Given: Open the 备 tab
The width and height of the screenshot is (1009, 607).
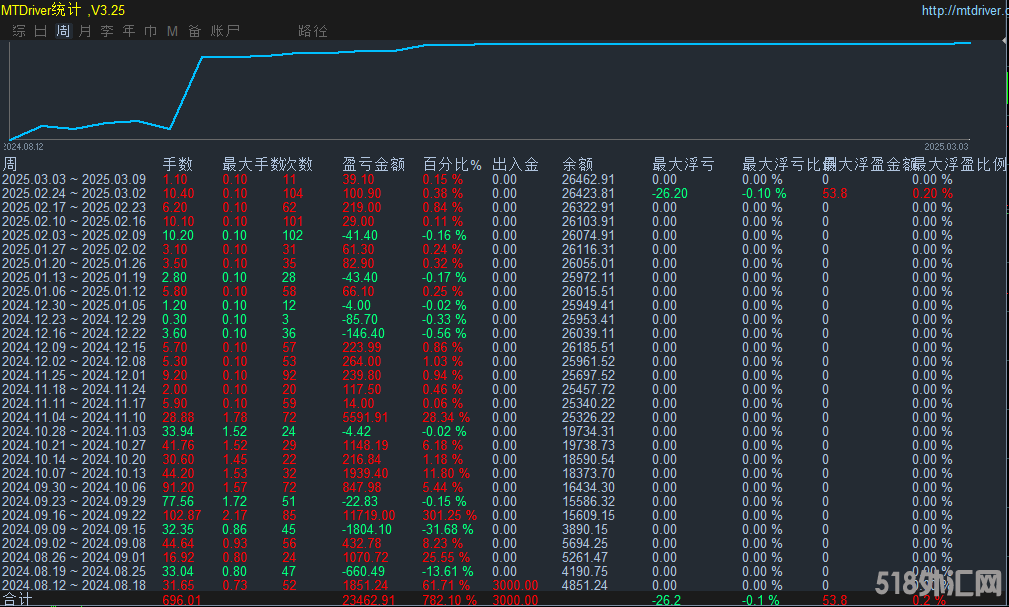Looking at the screenshot, I should tap(194, 31).
